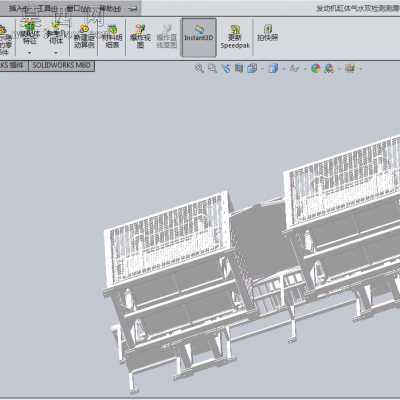Open the Reference Geometry (参考几何体) tool
Image resolution: width=400 pixels, height=400 pixels.
click(56, 34)
